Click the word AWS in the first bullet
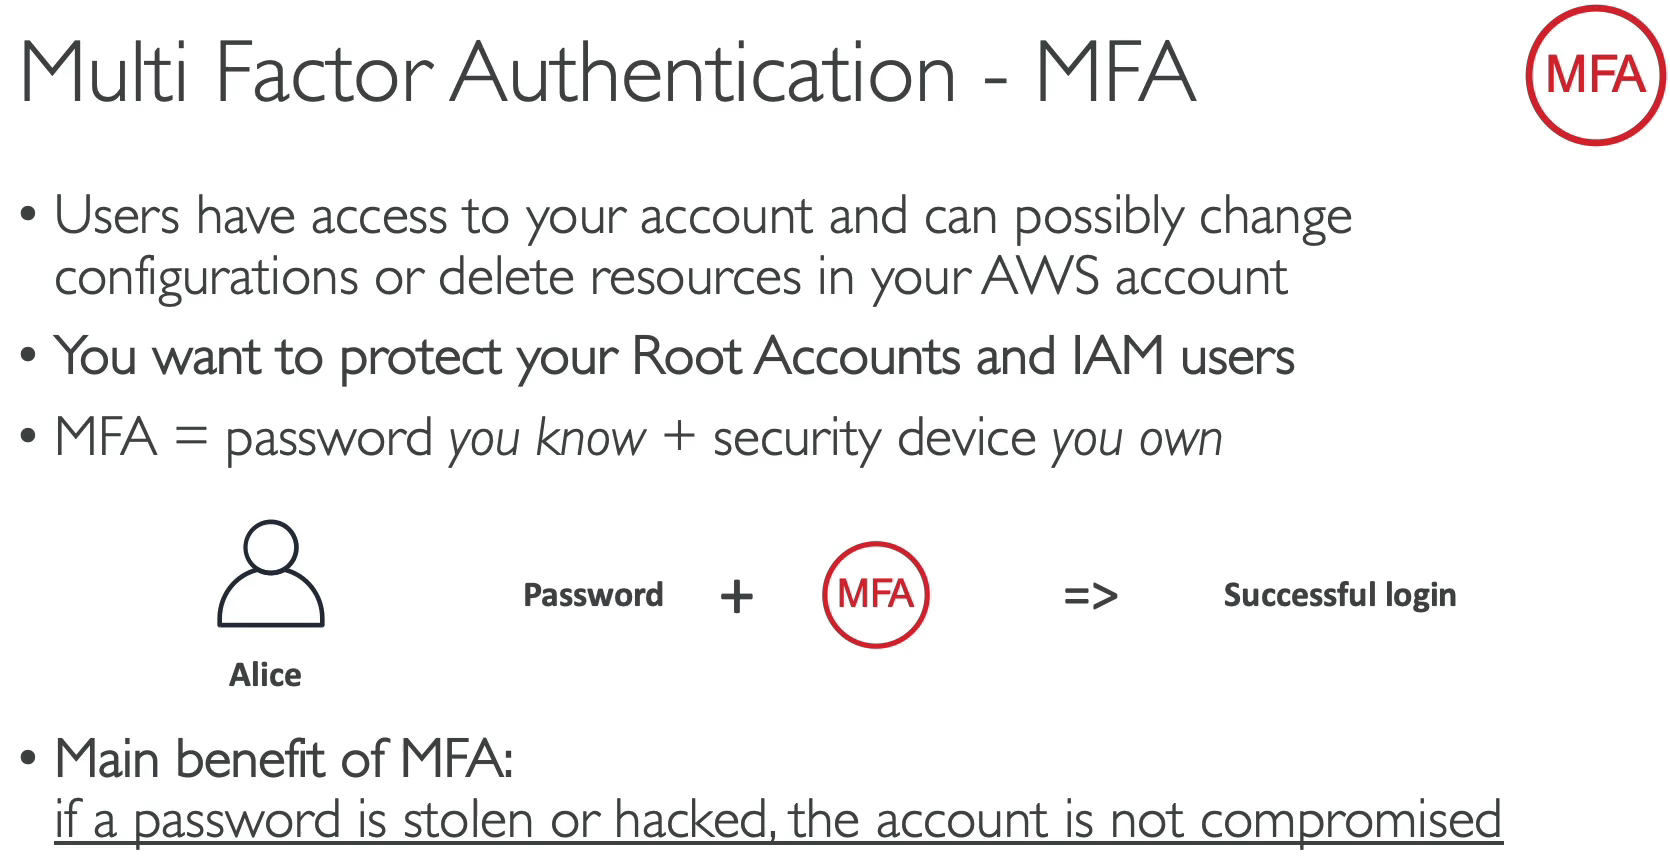The width and height of the screenshot is (1670, 864). coord(1040,277)
